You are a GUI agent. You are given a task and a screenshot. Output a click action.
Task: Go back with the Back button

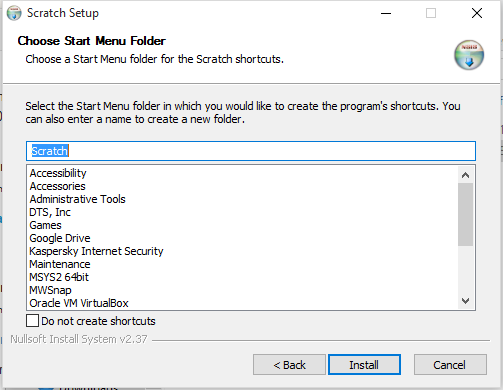pyautogui.click(x=289, y=365)
